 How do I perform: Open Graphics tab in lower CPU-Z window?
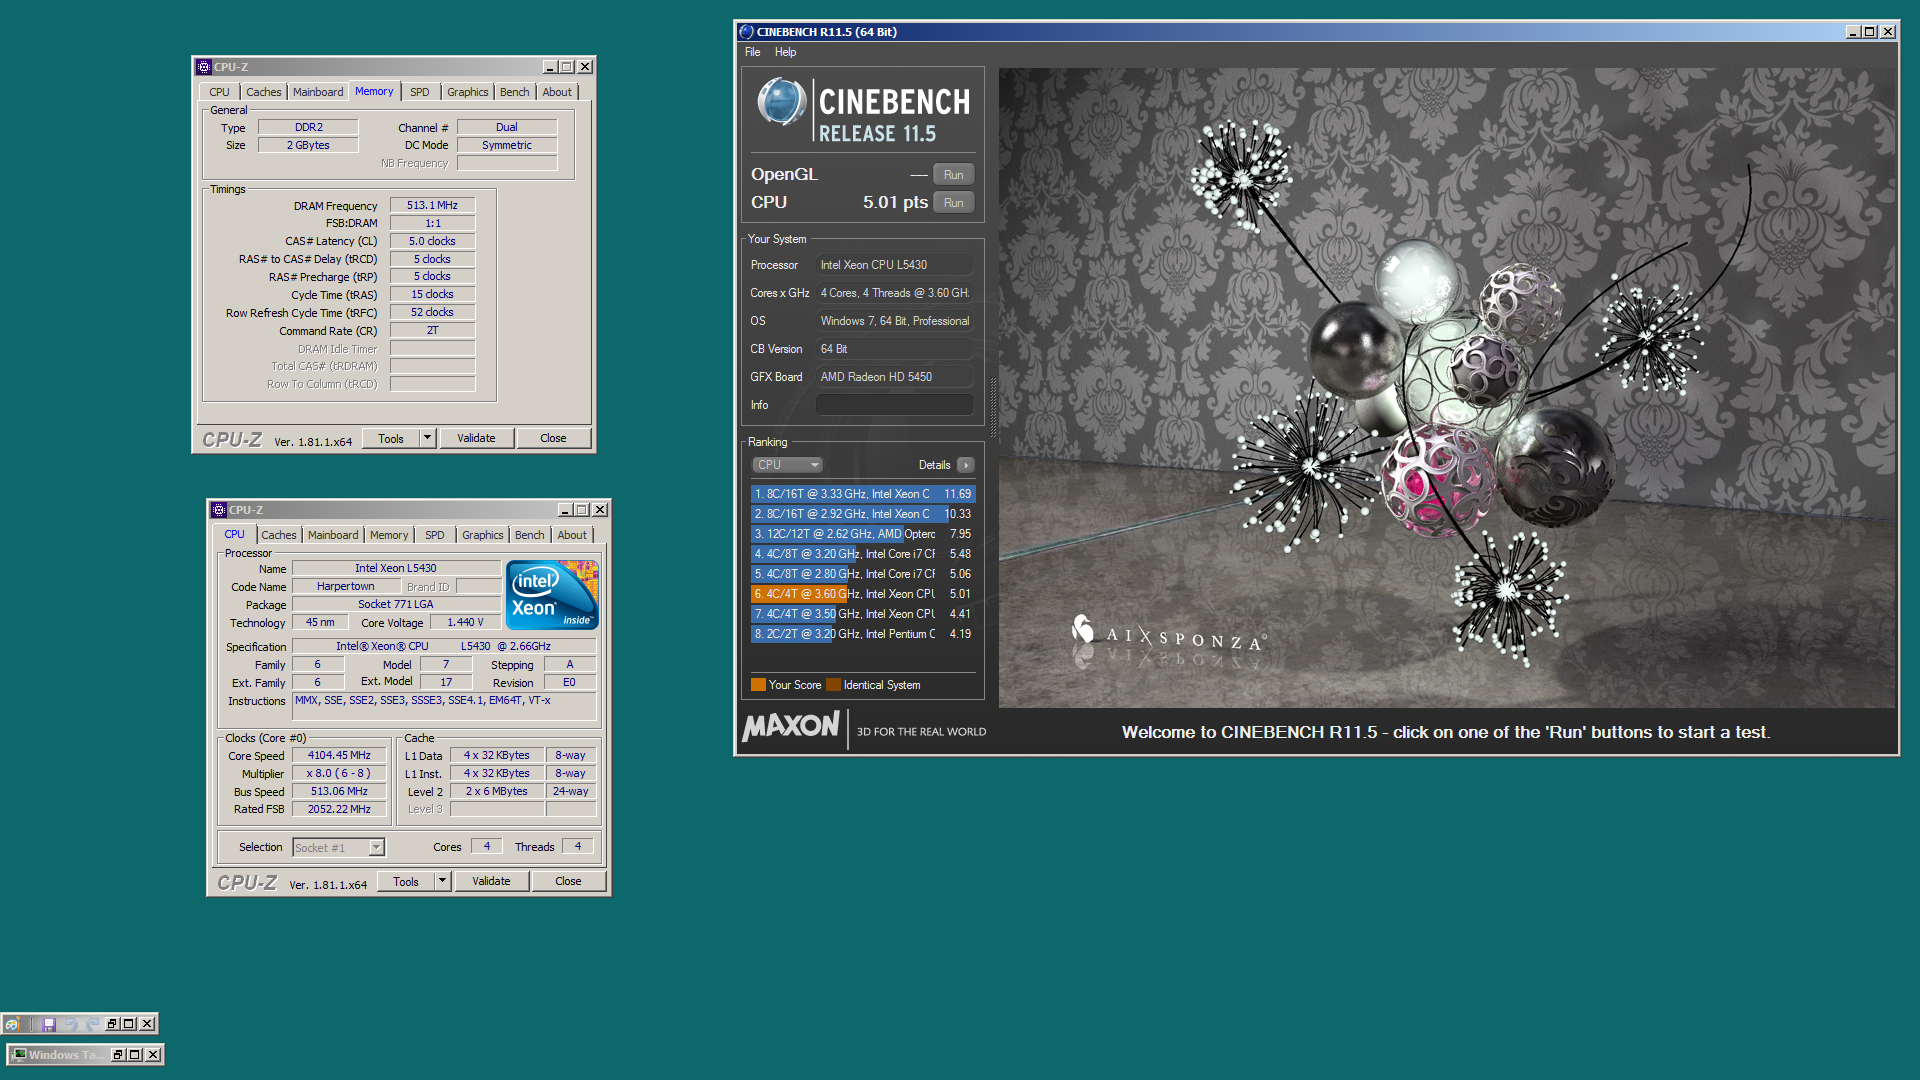coord(482,535)
